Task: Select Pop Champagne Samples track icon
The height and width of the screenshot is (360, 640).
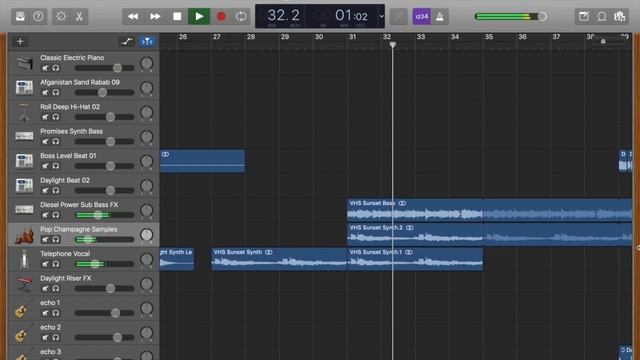Action: (x=24, y=235)
